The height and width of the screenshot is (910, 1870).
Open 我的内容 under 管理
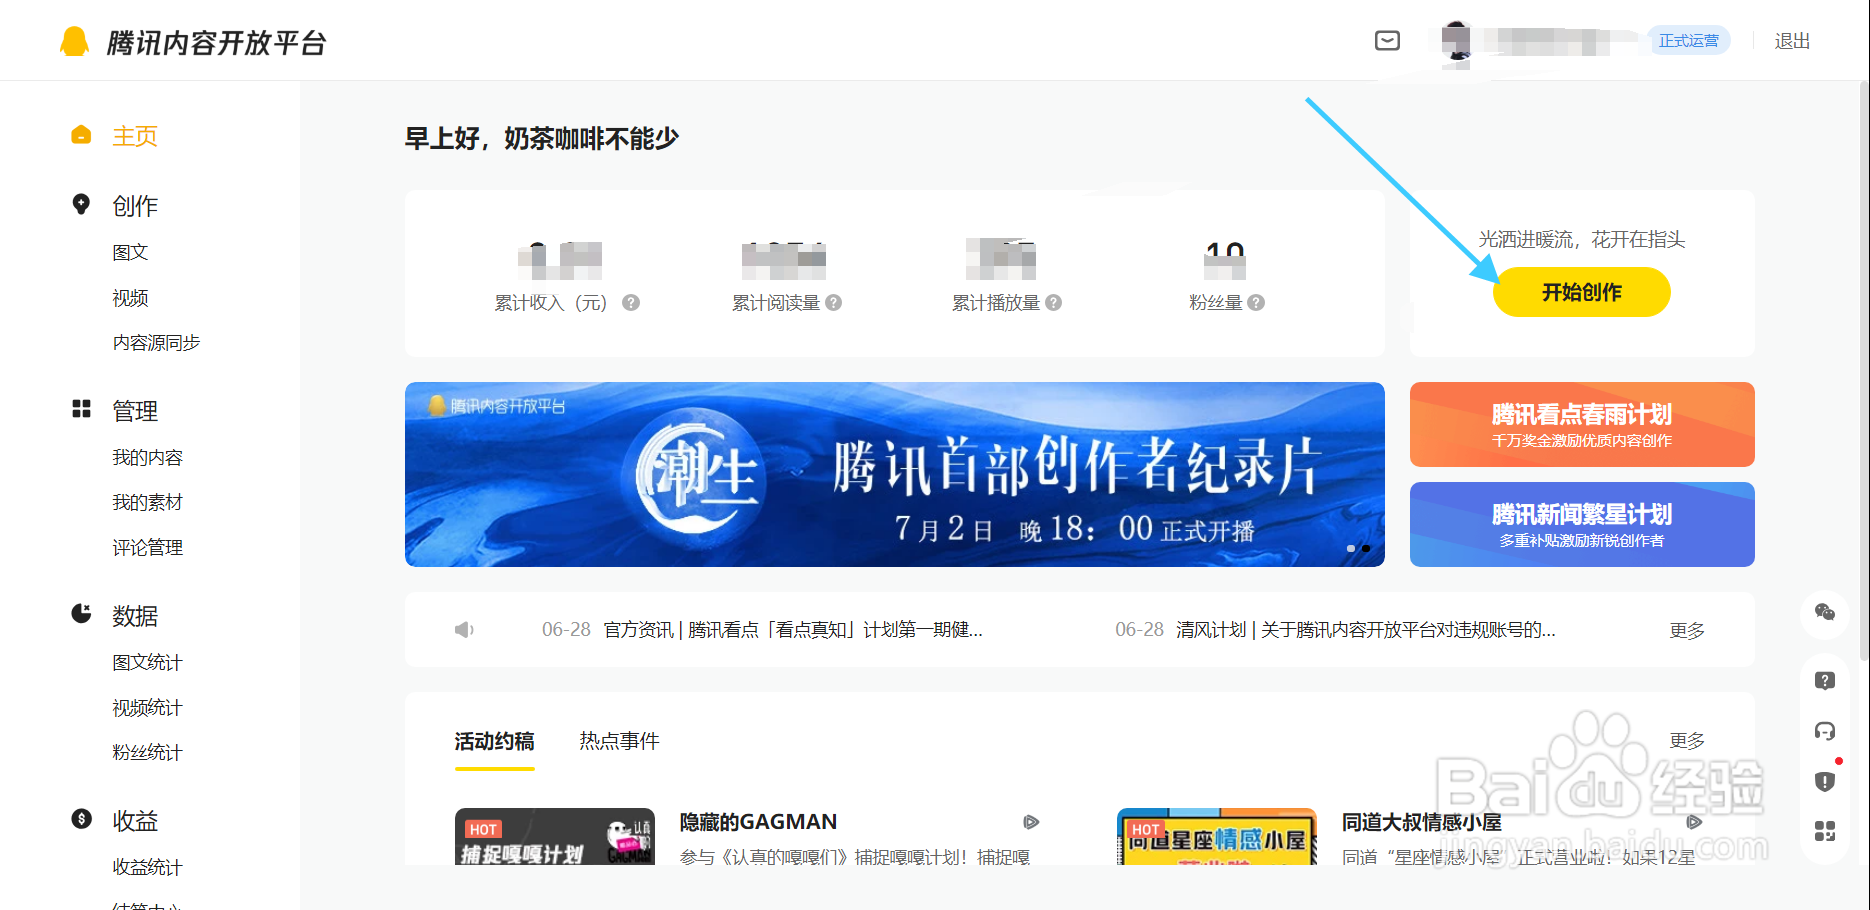pyautogui.click(x=147, y=457)
